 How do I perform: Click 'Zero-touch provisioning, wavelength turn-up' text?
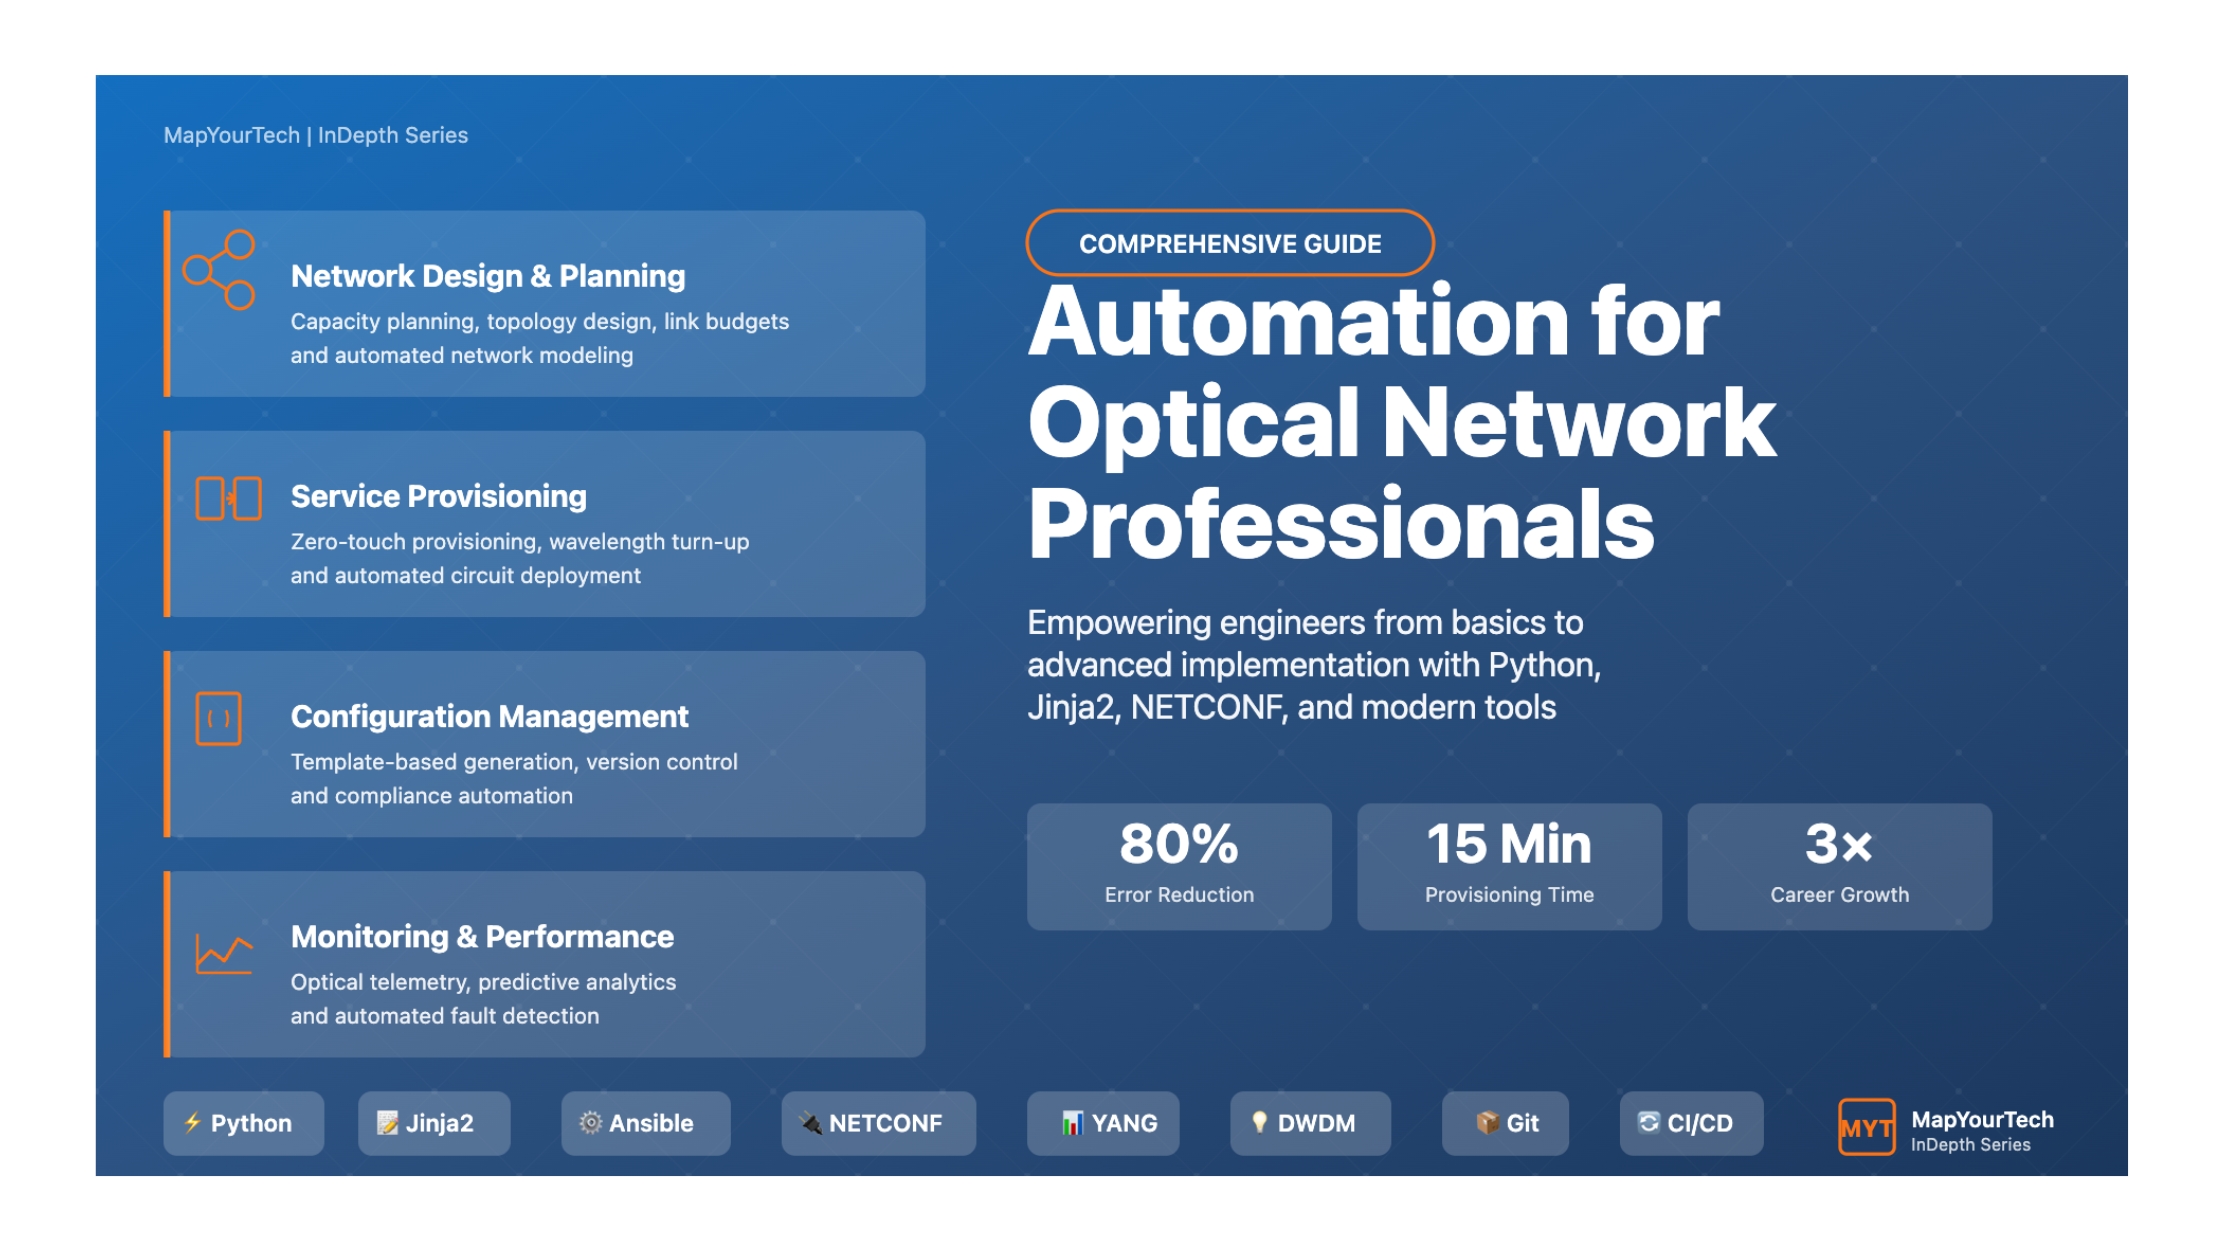pyautogui.click(x=520, y=541)
